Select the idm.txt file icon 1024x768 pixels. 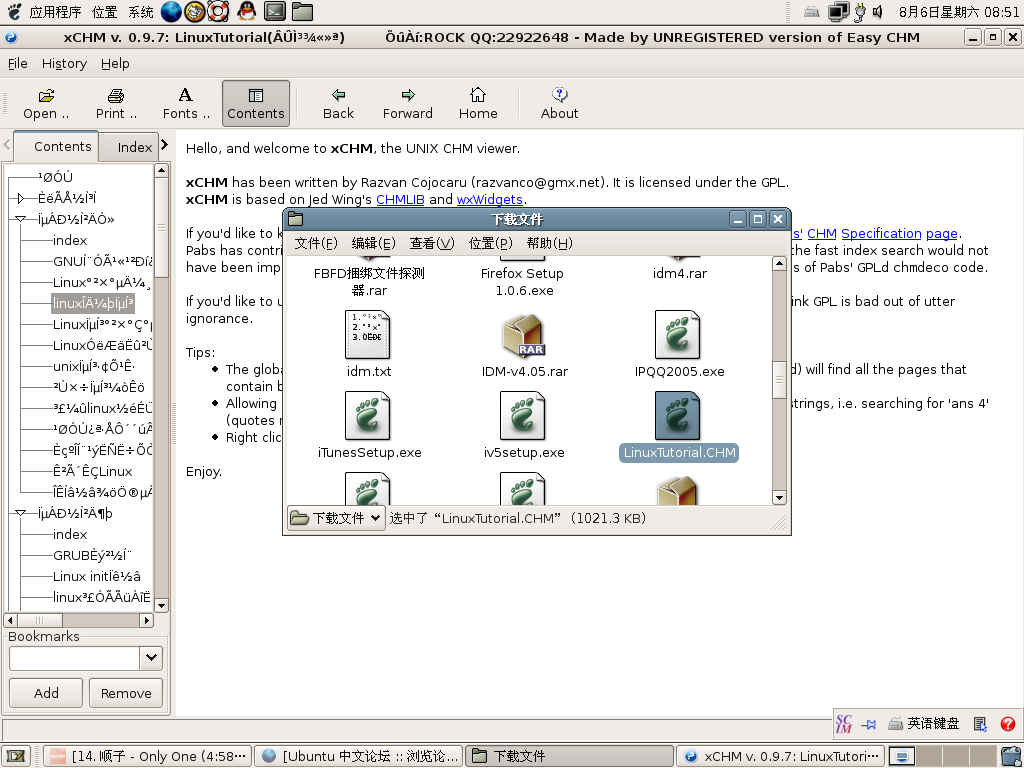click(x=368, y=334)
